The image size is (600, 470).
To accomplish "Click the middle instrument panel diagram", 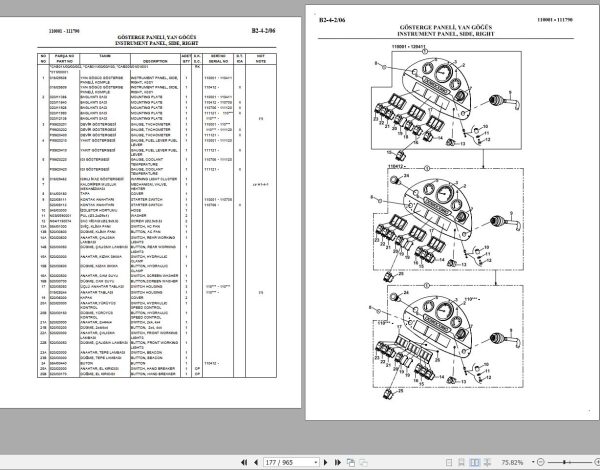I will pyautogui.click(x=448, y=224).
